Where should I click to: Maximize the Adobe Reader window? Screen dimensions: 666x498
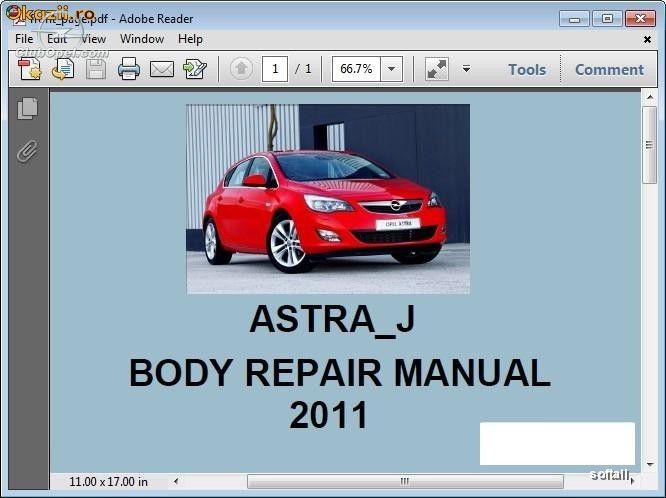point(607,19)
